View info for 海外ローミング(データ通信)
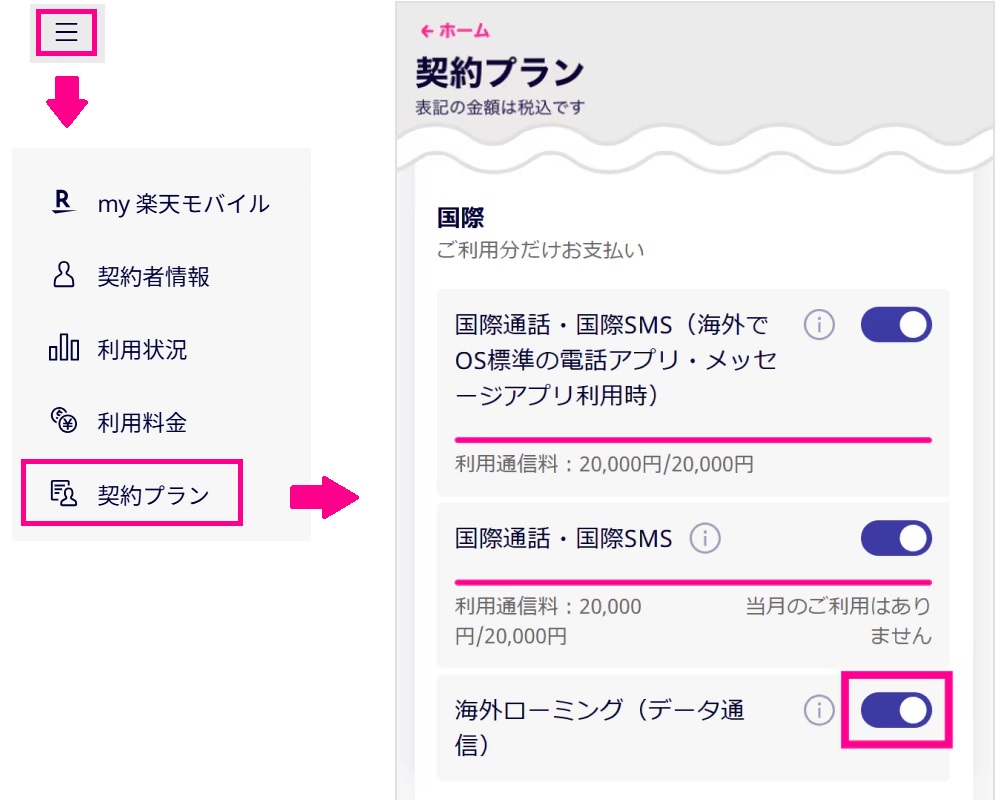The width and height of the screenshot is (1000, 800). 819,710
